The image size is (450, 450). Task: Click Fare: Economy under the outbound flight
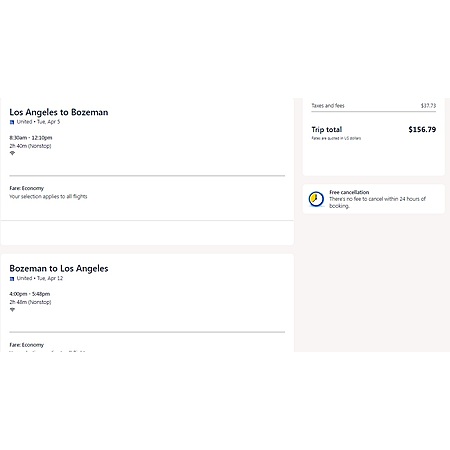tap(27, 188)
